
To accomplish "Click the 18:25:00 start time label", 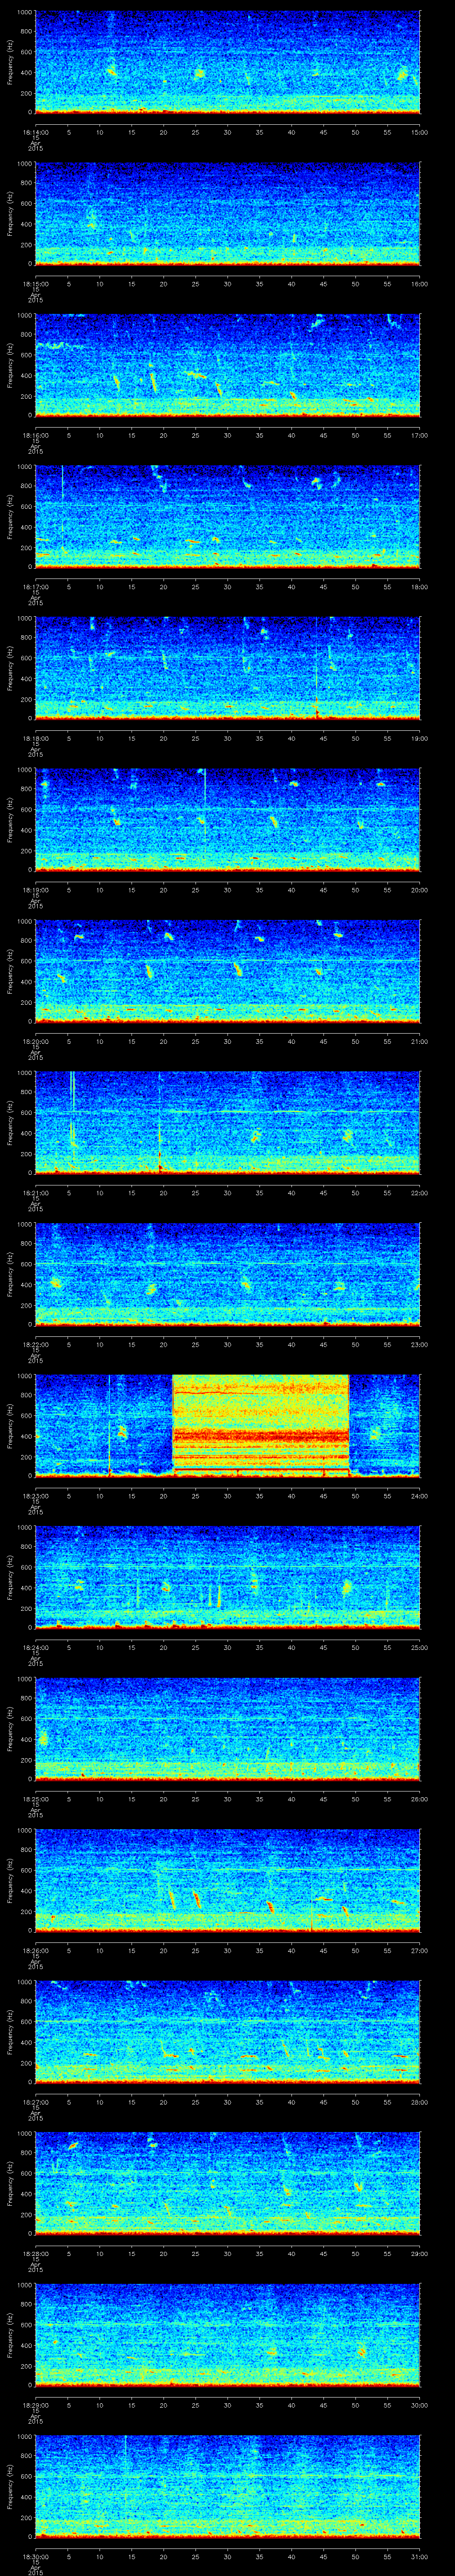I will pyautogui.click(x=35, y=1798).
